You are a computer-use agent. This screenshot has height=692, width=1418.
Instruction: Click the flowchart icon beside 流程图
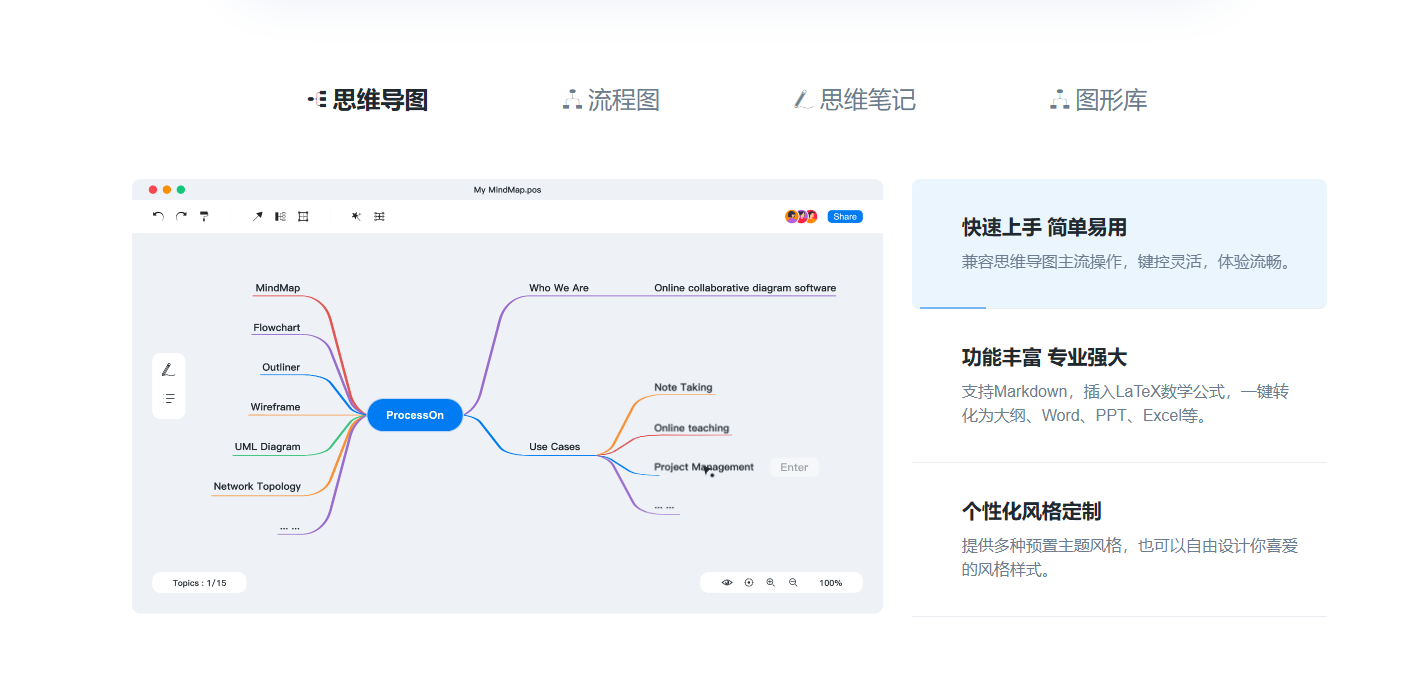point(572,100)
